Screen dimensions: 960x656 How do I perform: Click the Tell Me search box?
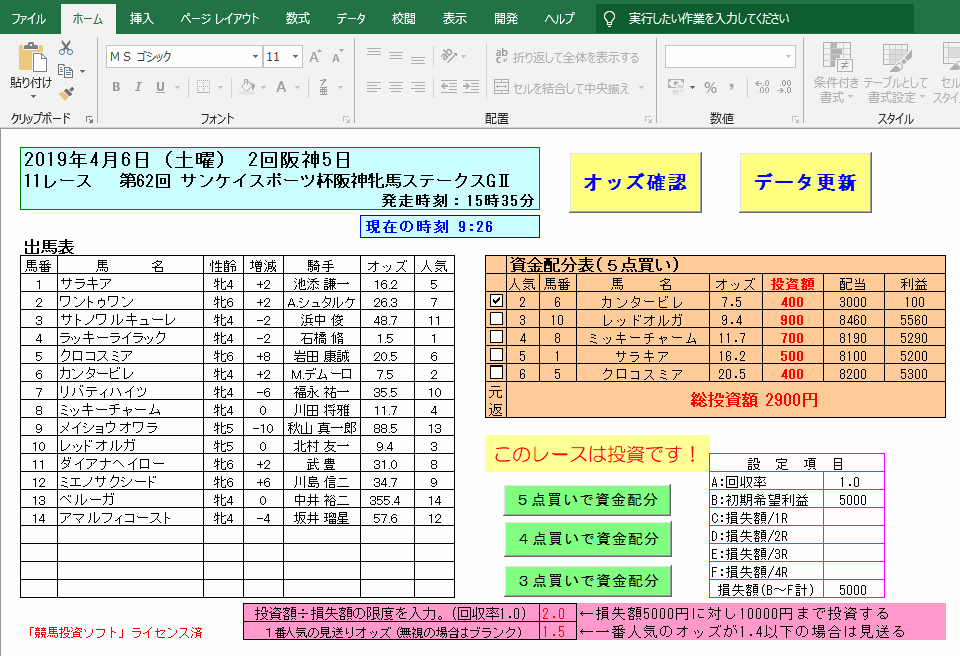tap(754, 19)
